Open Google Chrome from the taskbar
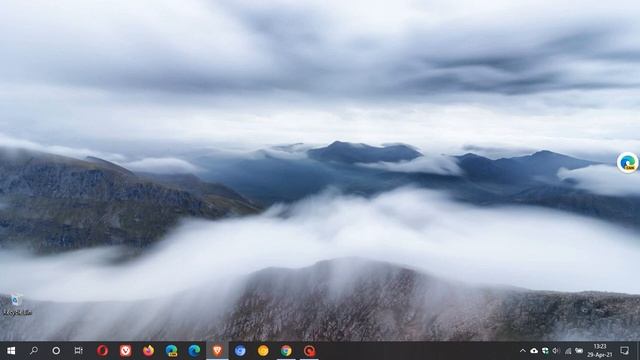 pyautogui.click(x=286, y=351)
